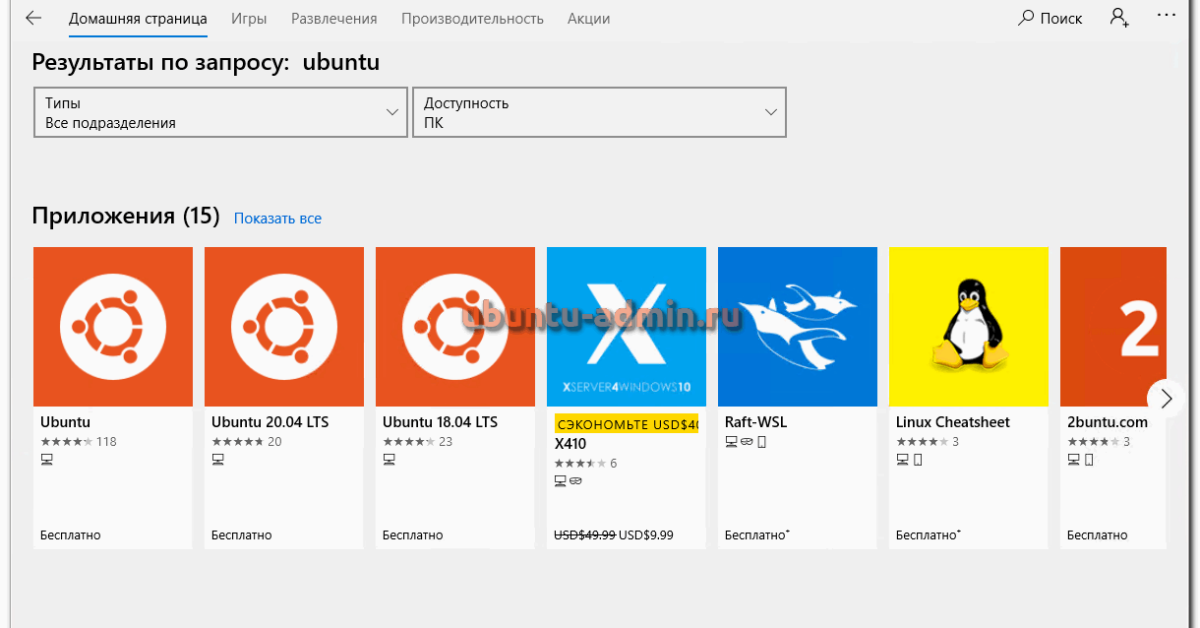Open the Акции tab
The width and height of the screenshot is (1200, 628).
[x=588, y=19]
